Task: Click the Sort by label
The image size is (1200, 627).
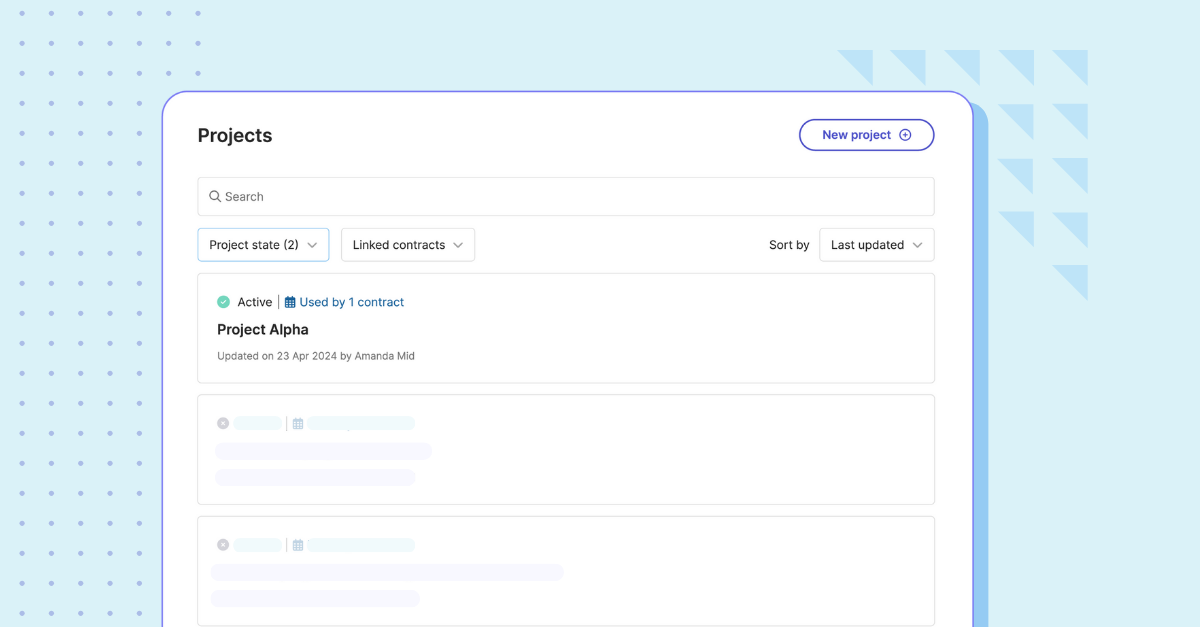Action: pos(789,245)
